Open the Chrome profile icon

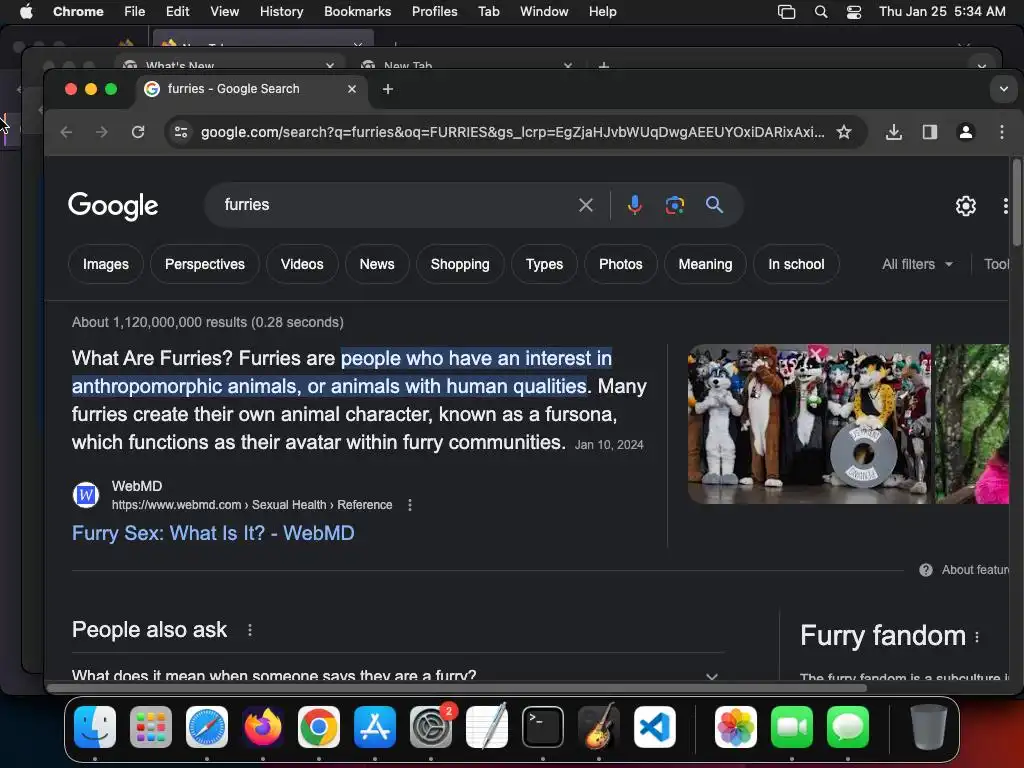coord(966,132)
